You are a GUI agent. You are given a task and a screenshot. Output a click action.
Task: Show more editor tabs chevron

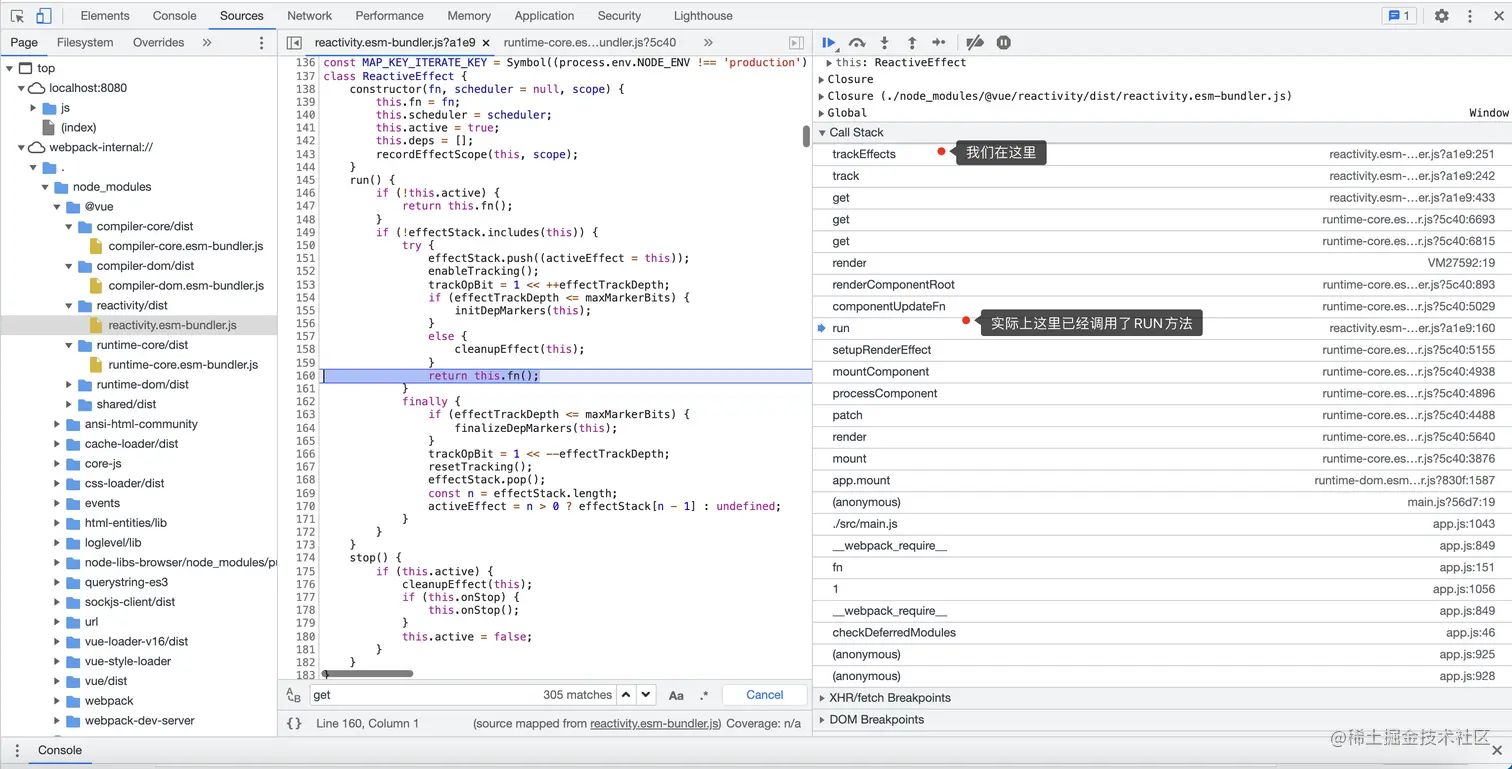[708, 43]
